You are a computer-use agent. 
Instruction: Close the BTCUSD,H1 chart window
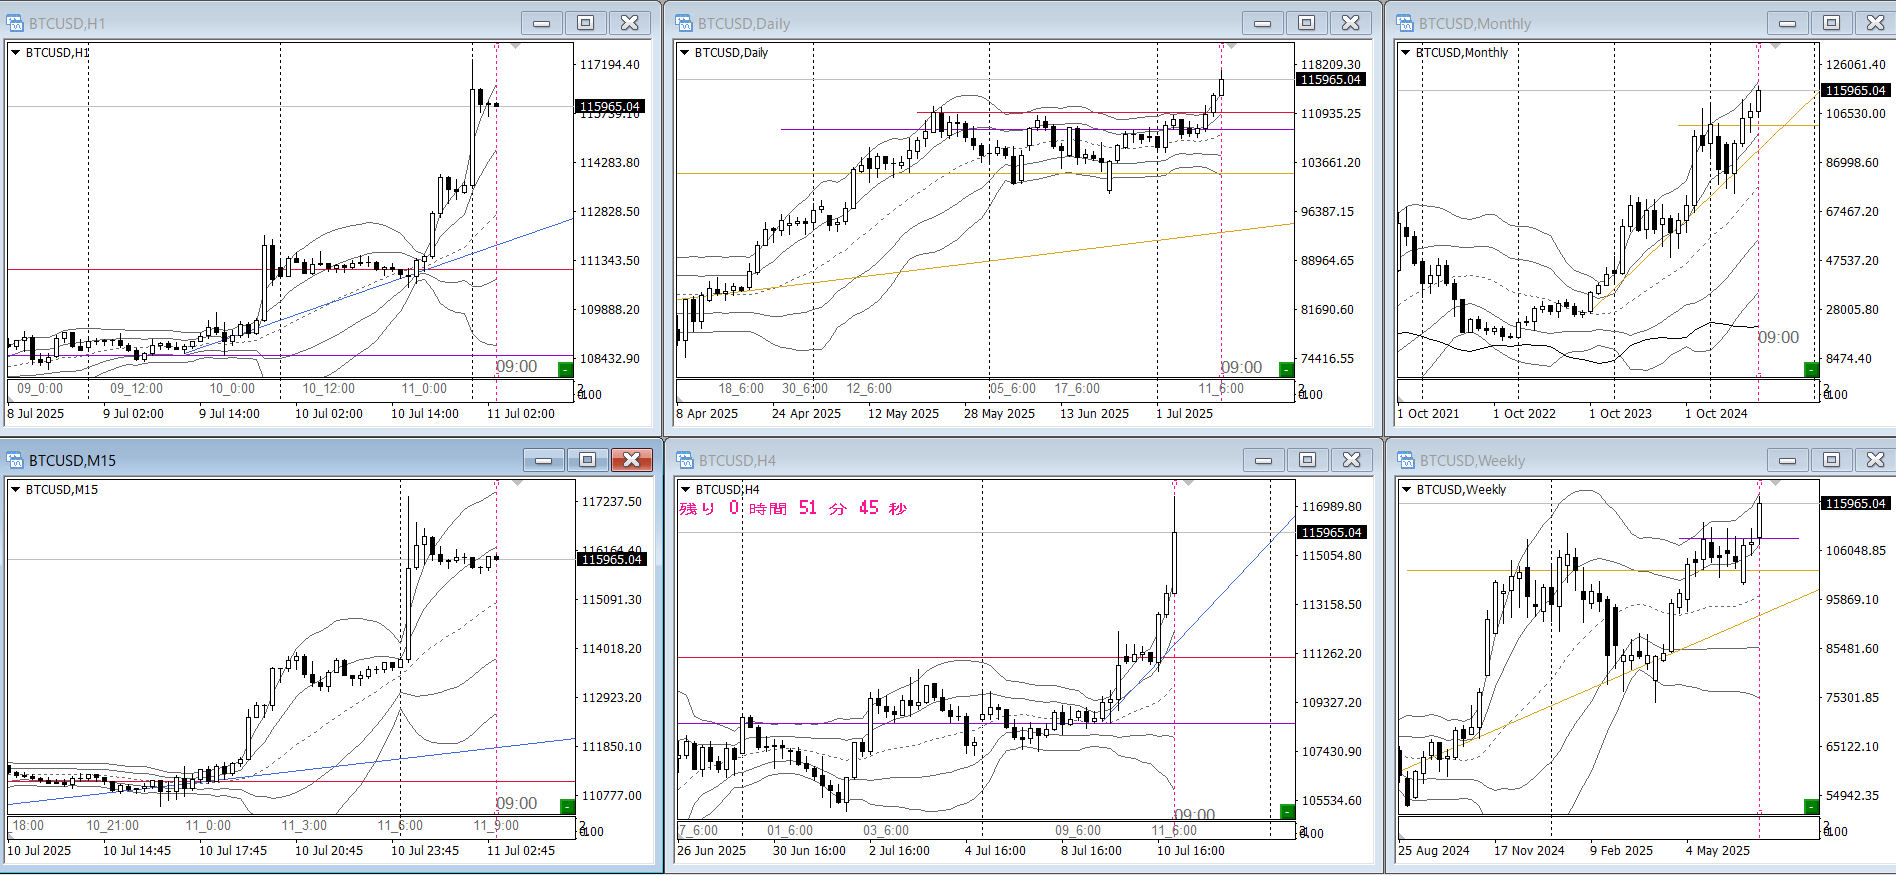tap(630, 23)
